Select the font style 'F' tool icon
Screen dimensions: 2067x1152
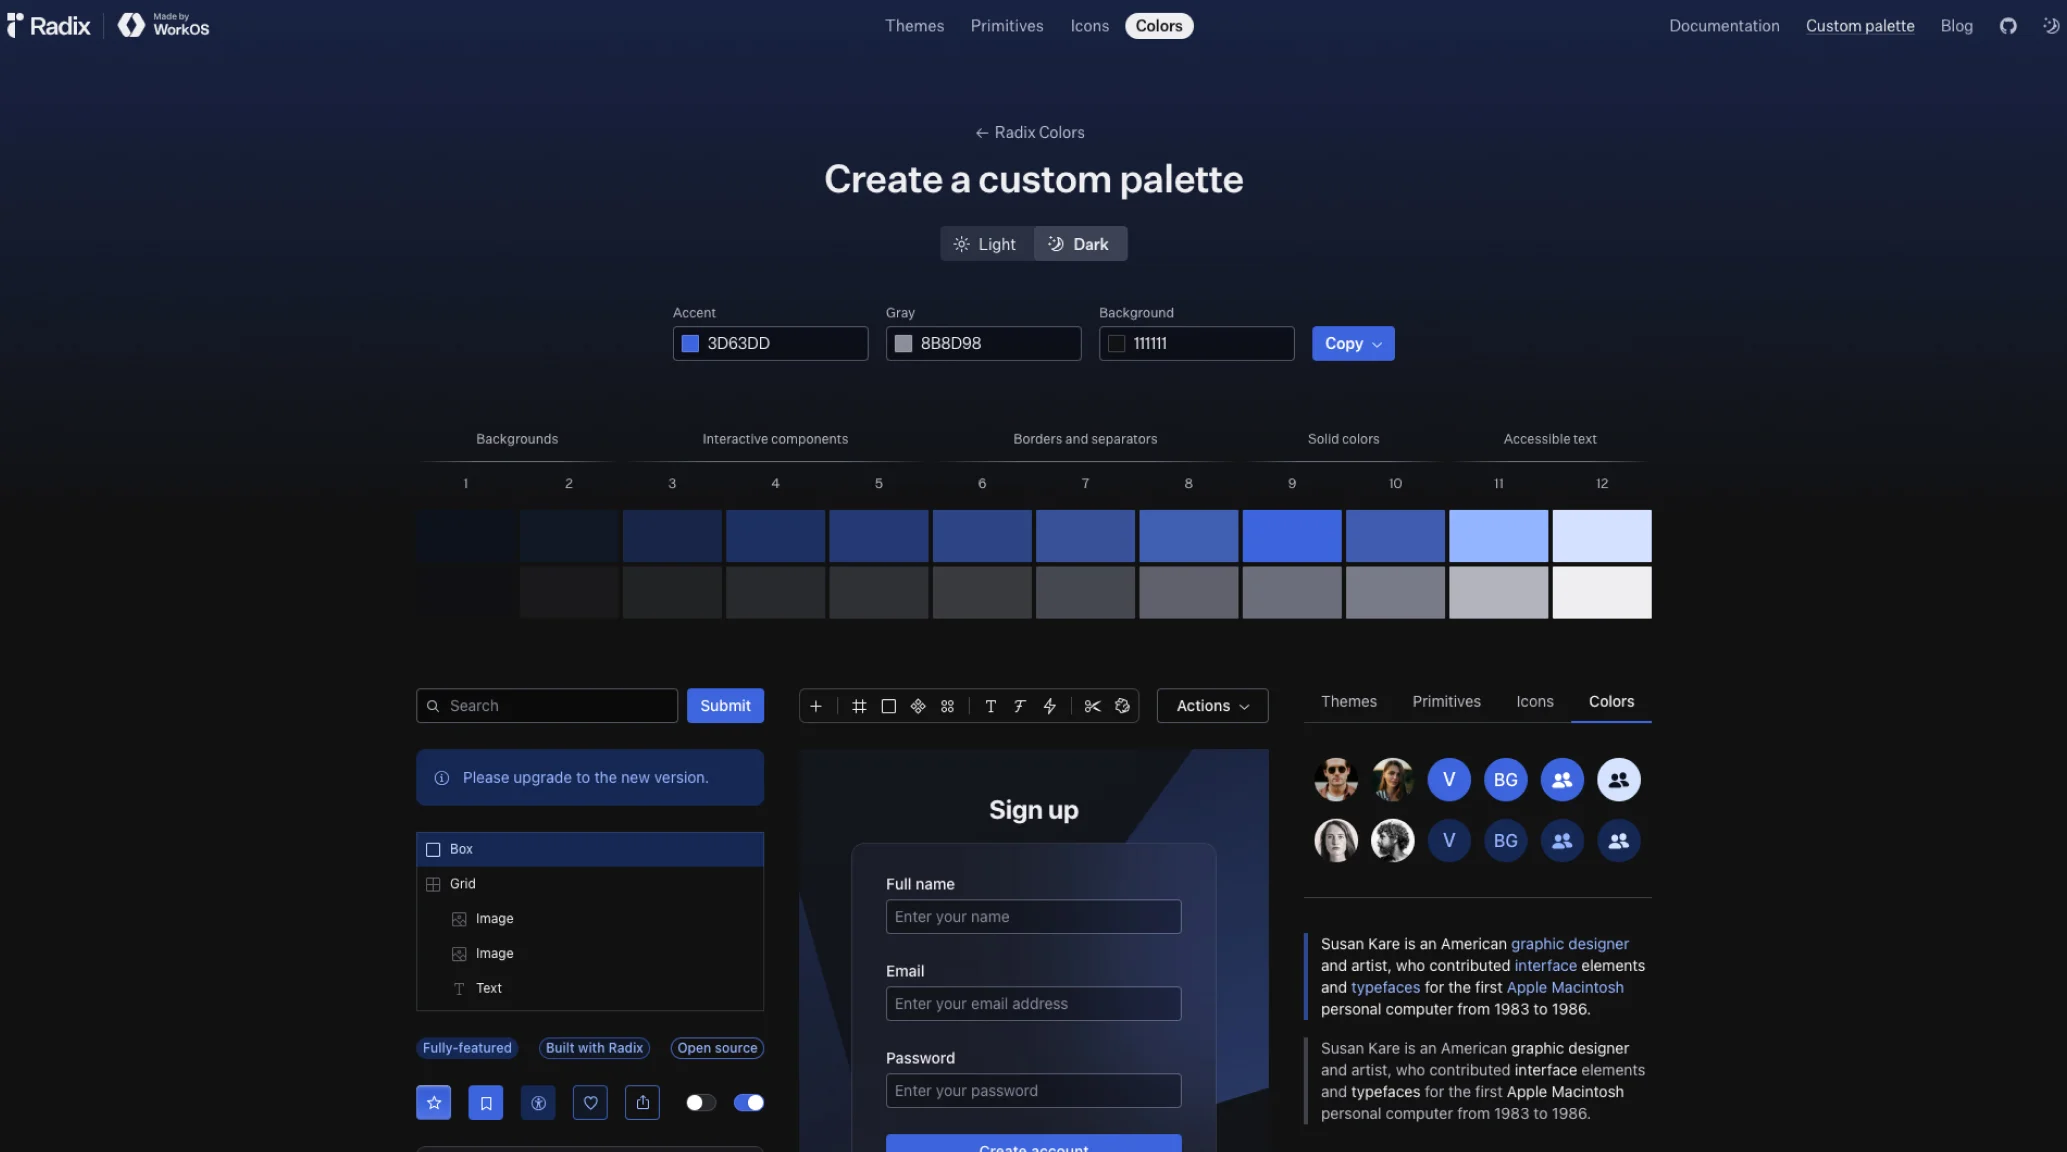pos(1020,706)
